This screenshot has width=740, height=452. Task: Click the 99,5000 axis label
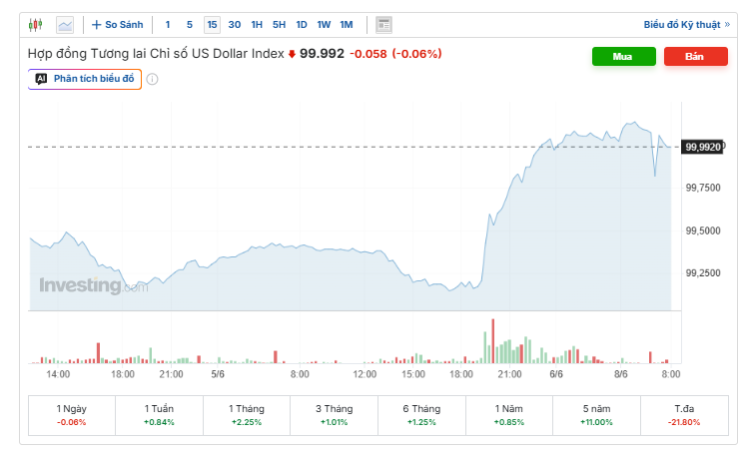(703, 231)
